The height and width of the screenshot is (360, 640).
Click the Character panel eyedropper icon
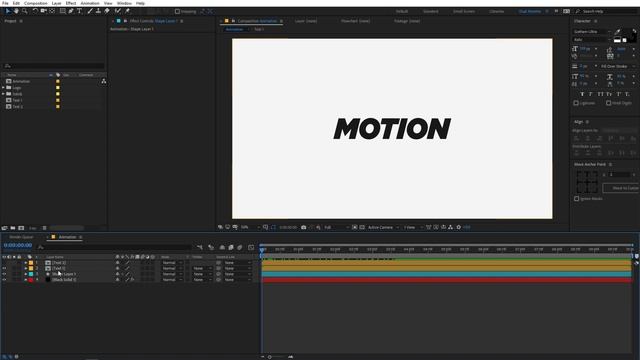tap(618, 31)
